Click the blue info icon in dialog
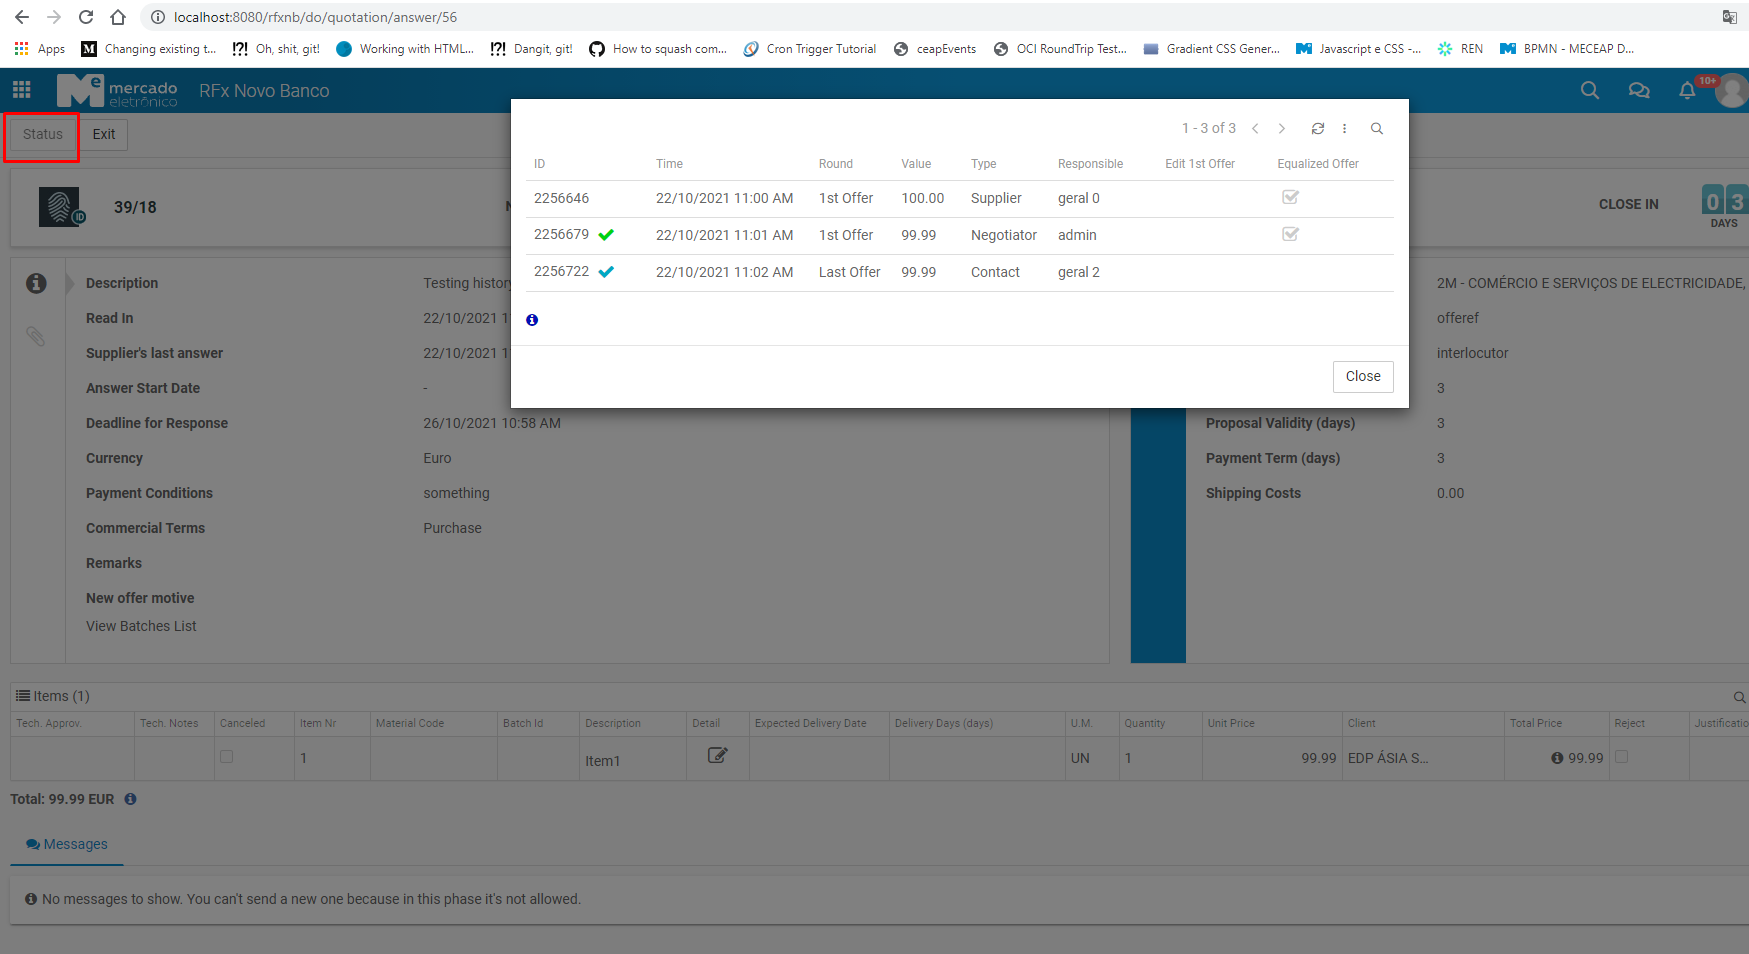The height and width of the screenshot is (954, 1749). click(x=532, y=320)
